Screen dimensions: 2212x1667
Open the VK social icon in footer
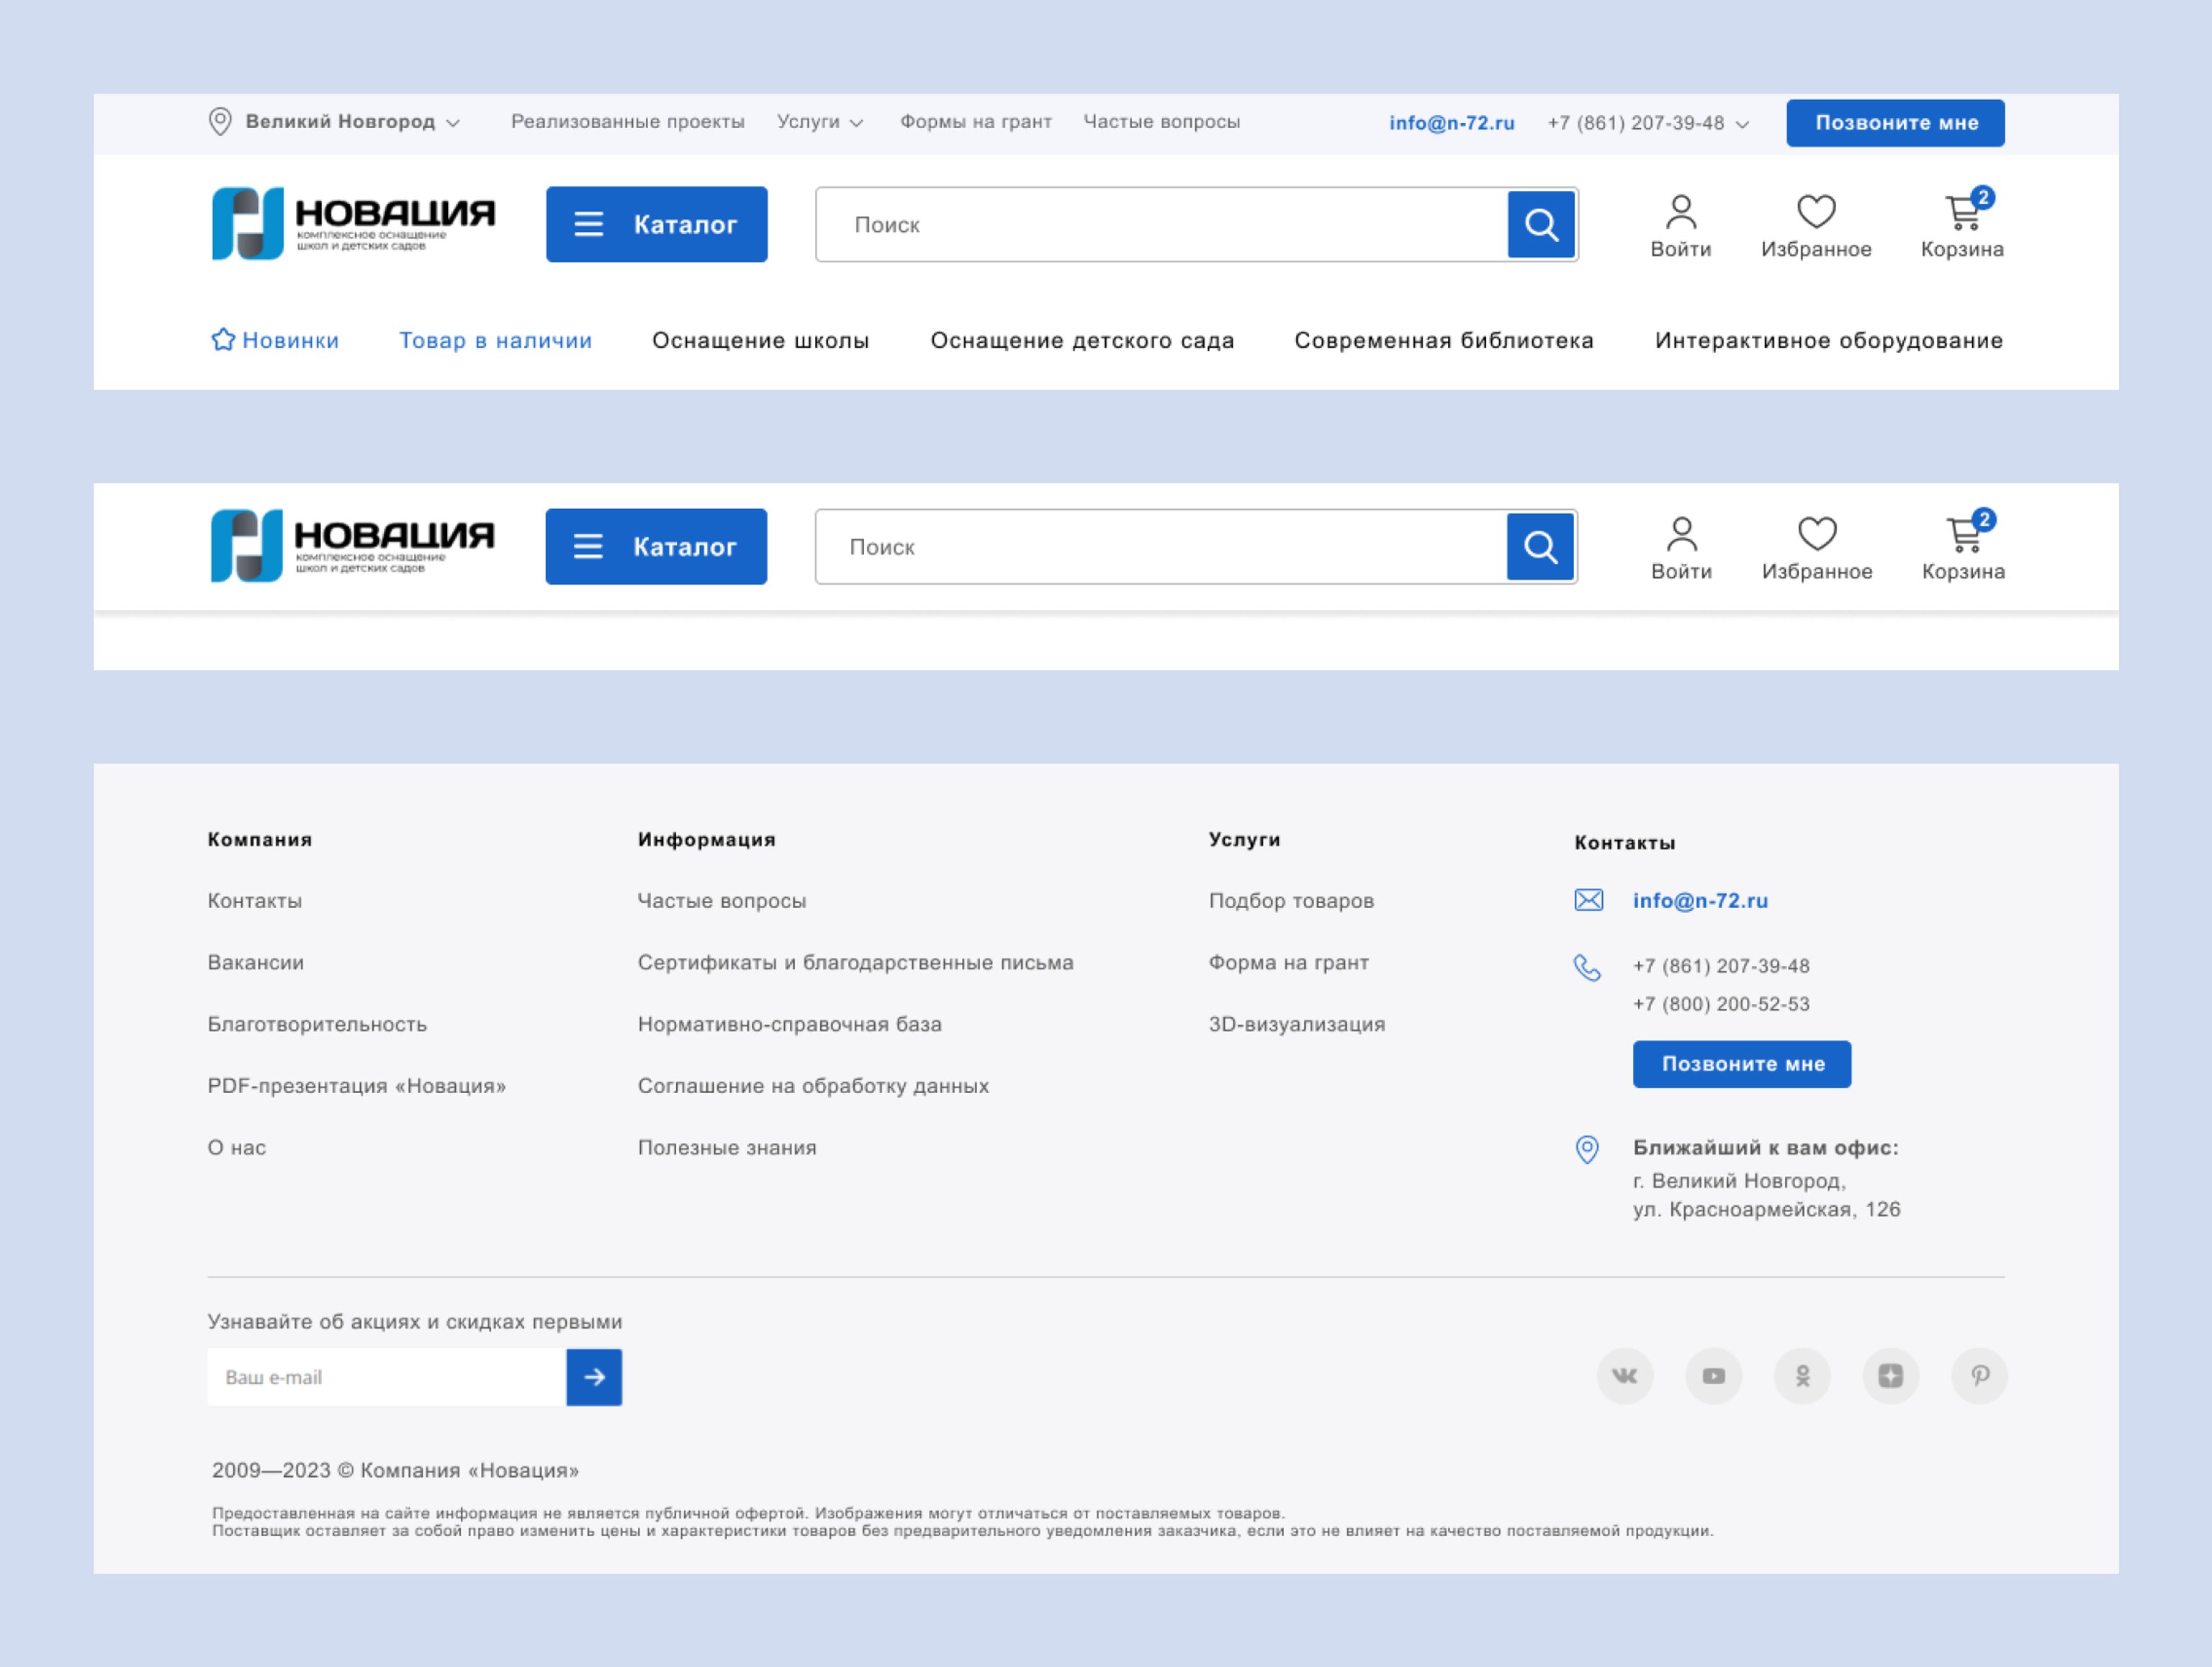point(1624,1376)
